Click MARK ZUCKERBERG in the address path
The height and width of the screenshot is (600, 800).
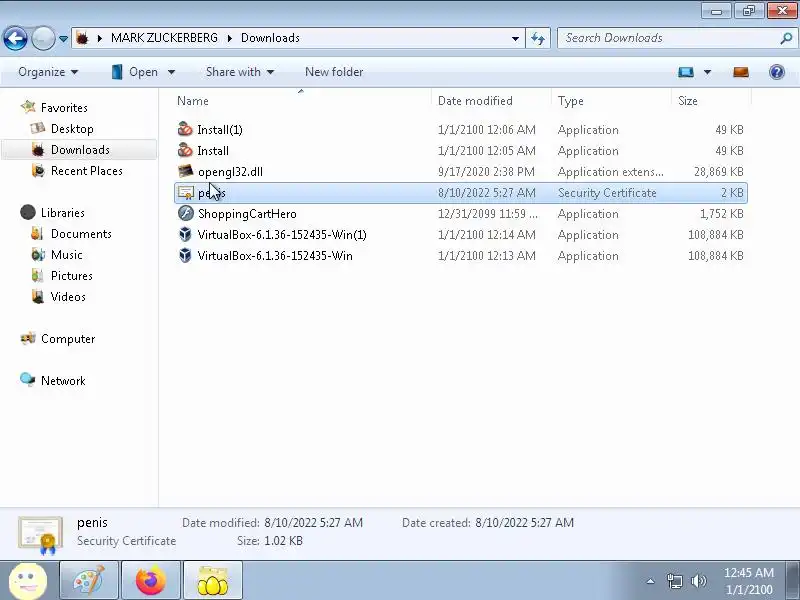[x=164, y=38]
